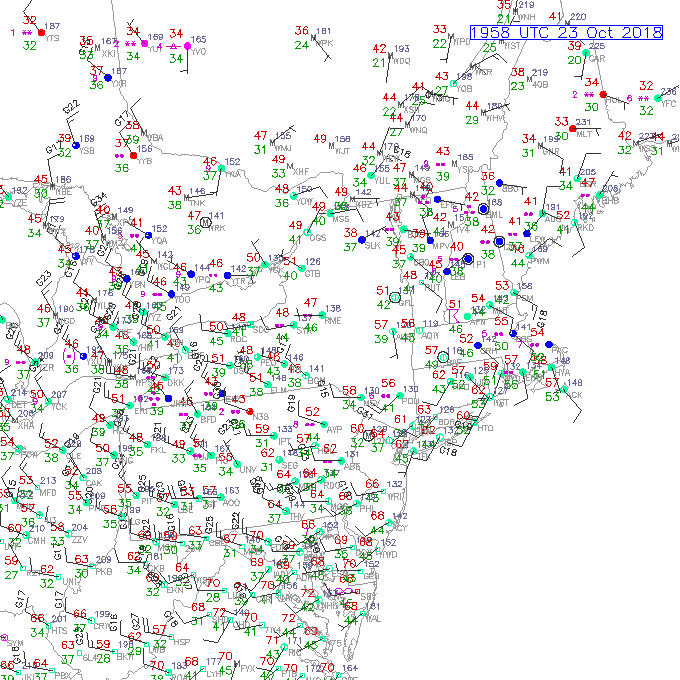Select the MLT station label
This screenshot has height=680, width=680.
[584, 134]
